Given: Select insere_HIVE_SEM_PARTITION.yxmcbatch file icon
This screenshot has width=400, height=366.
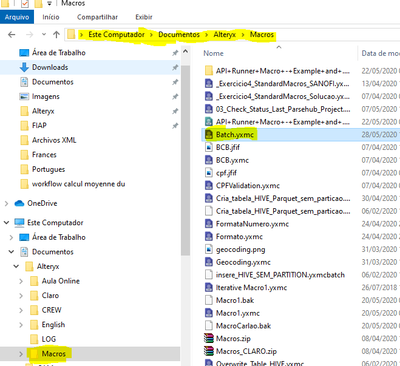Looking at the screenshot, I should tap(209, 275).
